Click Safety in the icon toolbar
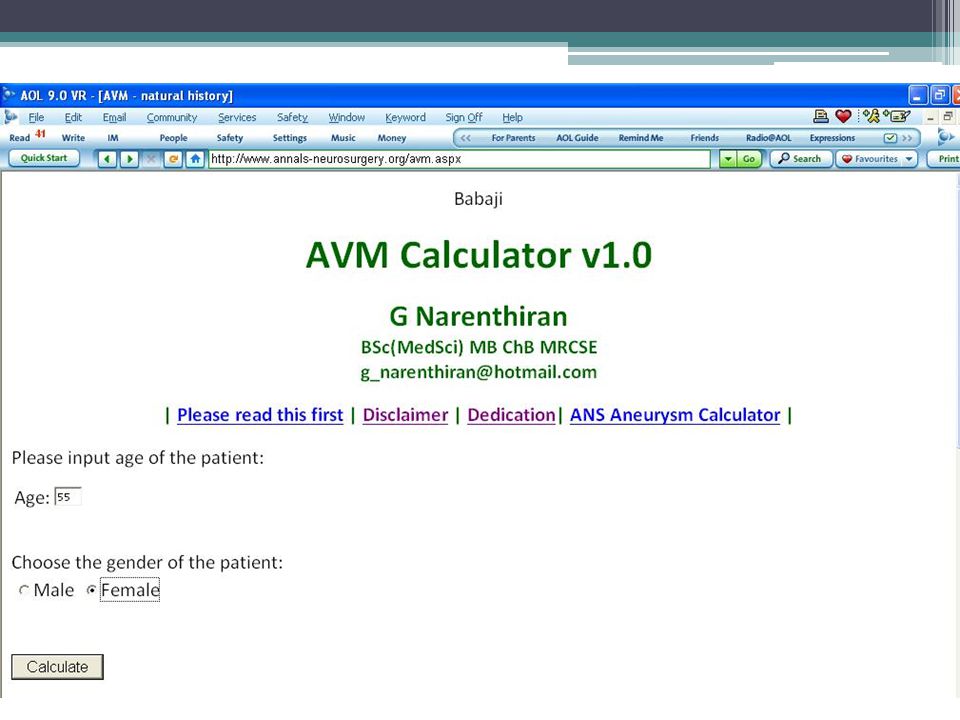Image resolution: width=960 pixels, height=720 pixels. coord(230,138)
